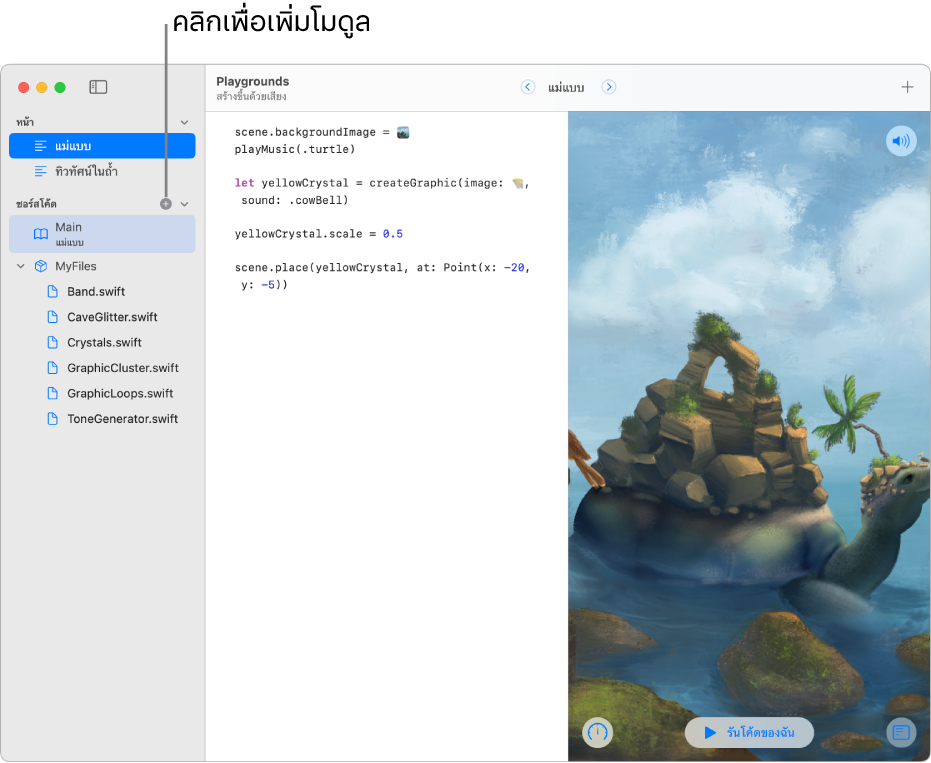Select the MyFiles module row
This screenshot has width=931, height=763.
coord(102,266)
